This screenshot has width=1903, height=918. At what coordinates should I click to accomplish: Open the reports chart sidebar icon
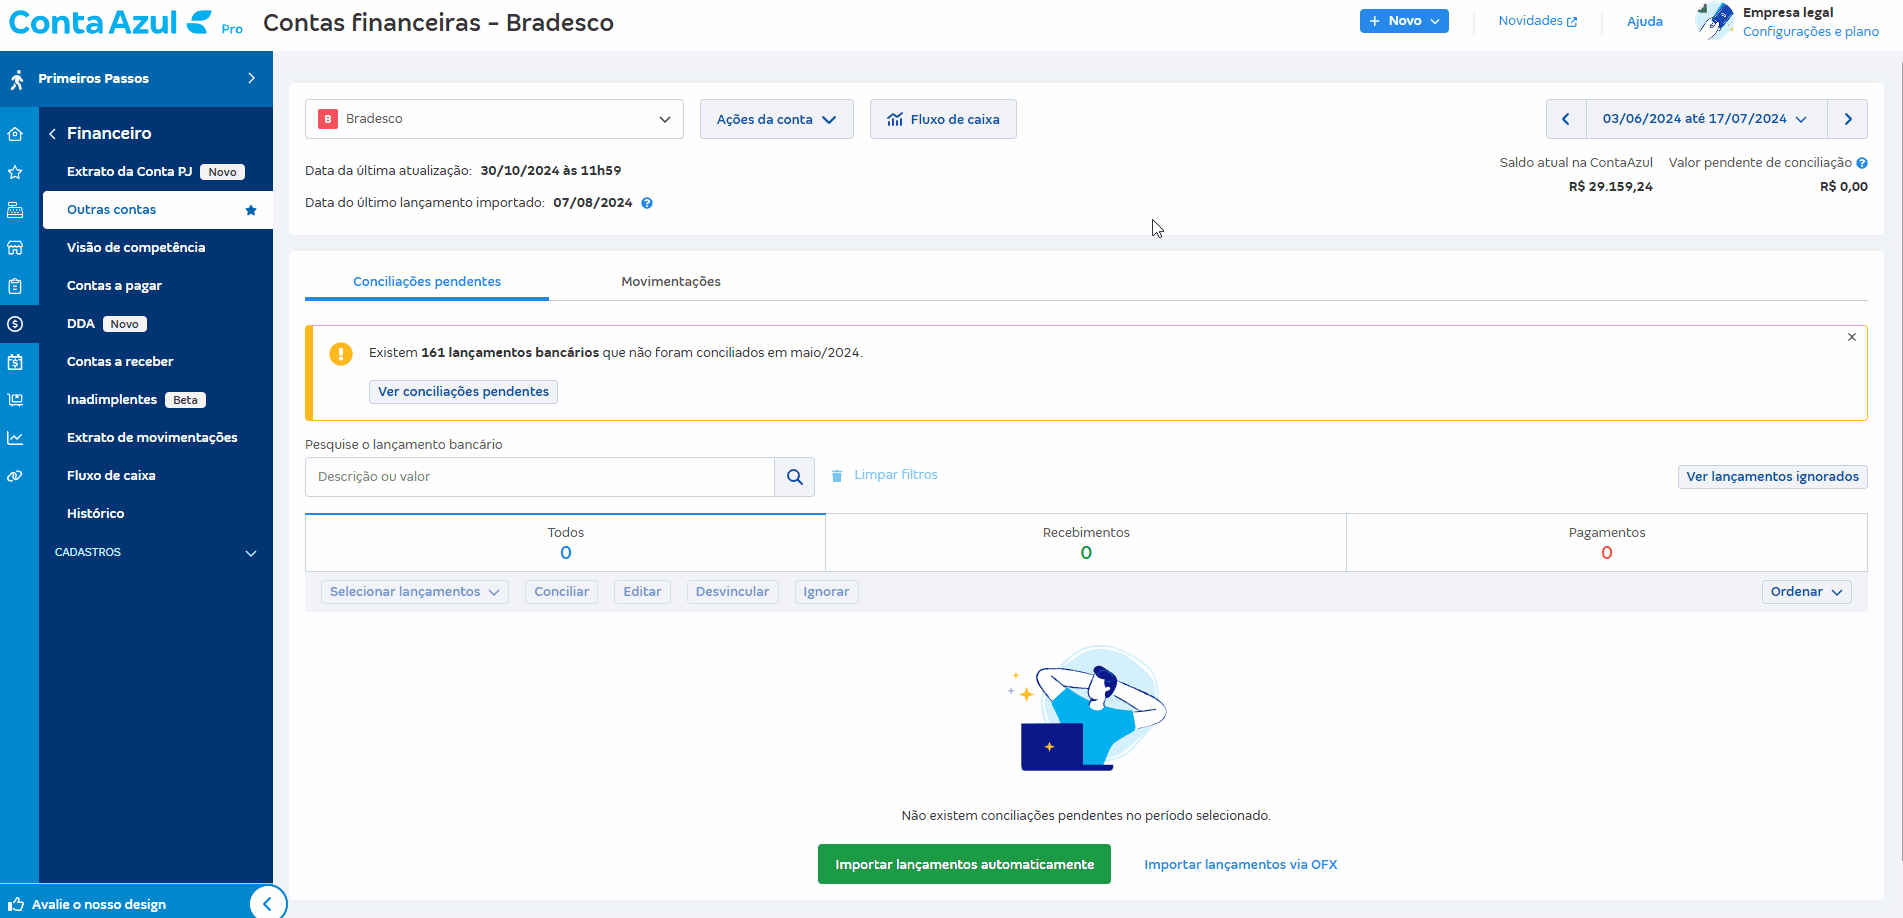pos(15,438)
